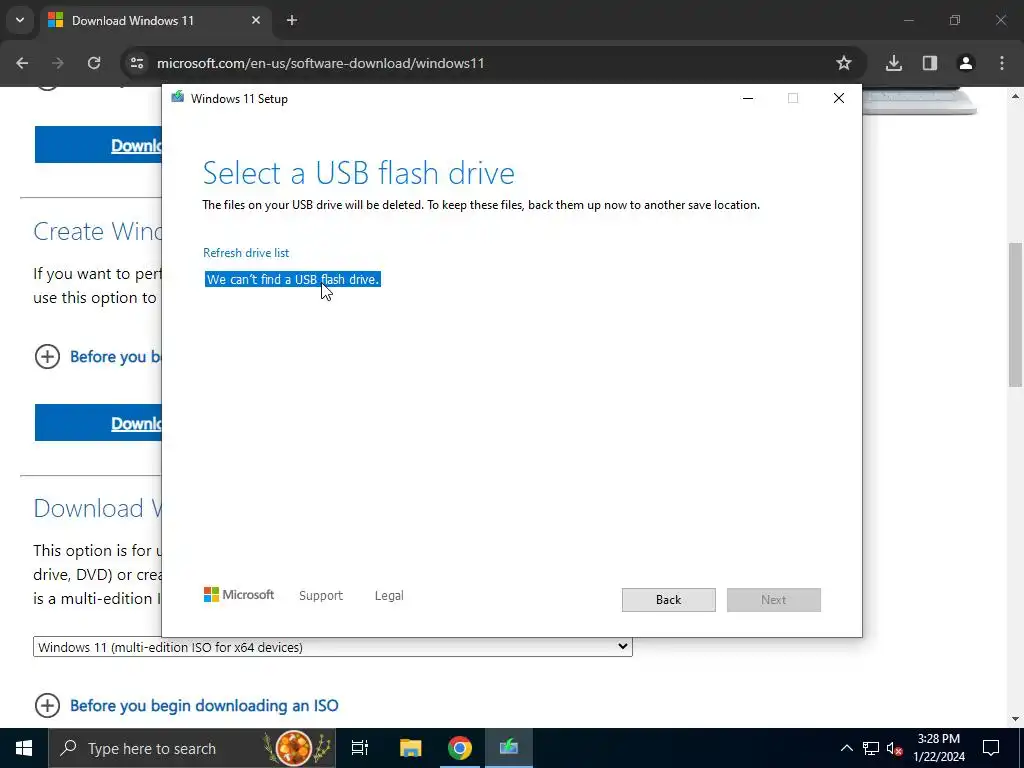Open tab search dropdown arrow
The image size is (1024, 768).
[20, 20]
